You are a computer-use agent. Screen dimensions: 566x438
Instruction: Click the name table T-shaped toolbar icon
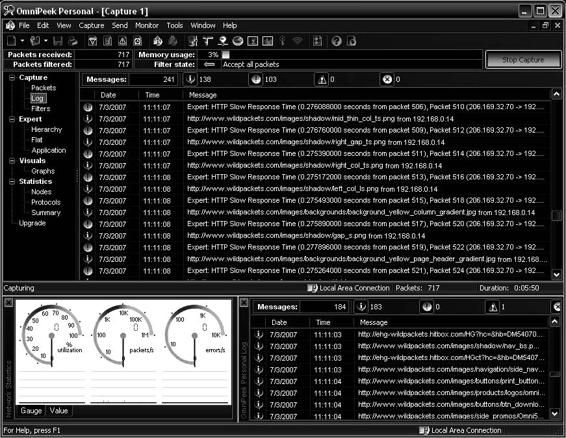pyautogui.click(x=208, y=41)
